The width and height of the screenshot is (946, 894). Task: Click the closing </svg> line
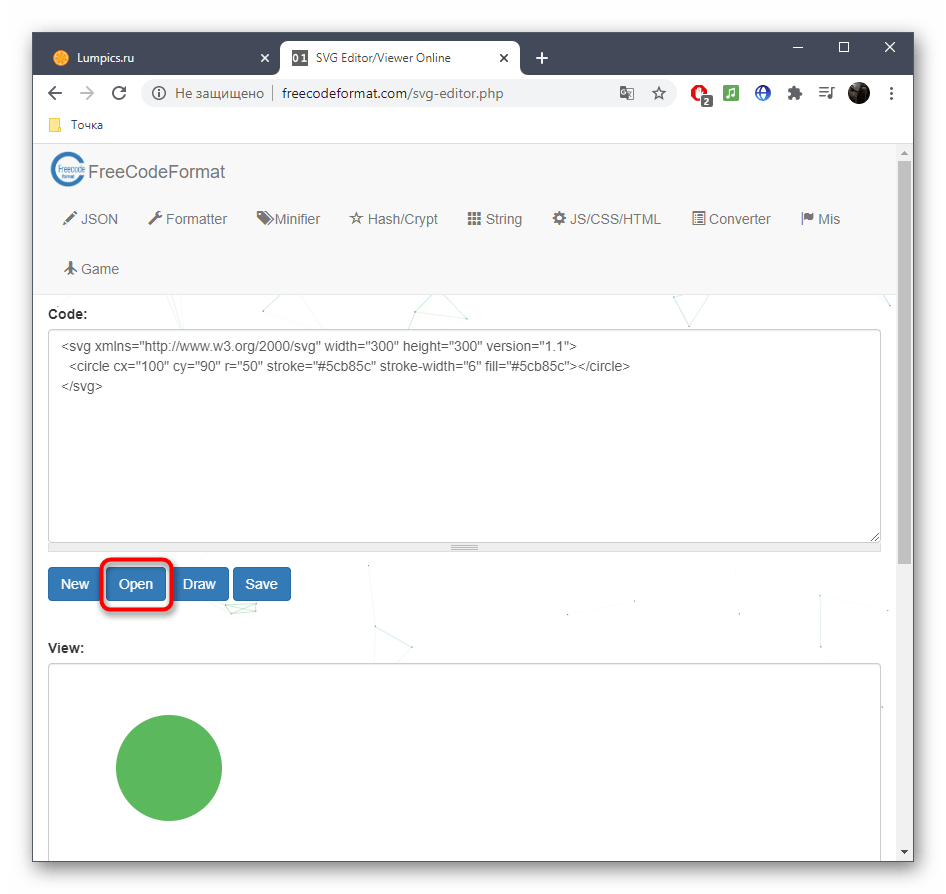point(81,386)
